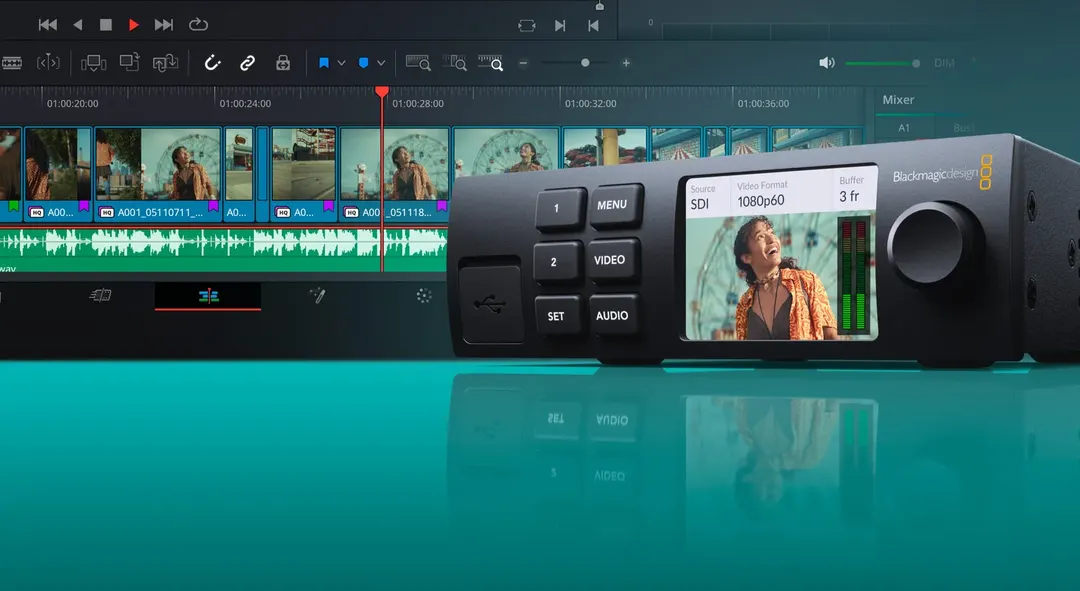This screenshot has height=591, width=1080.
Task: Click the purple flag on A00_051118 clip
Action: 442,205
